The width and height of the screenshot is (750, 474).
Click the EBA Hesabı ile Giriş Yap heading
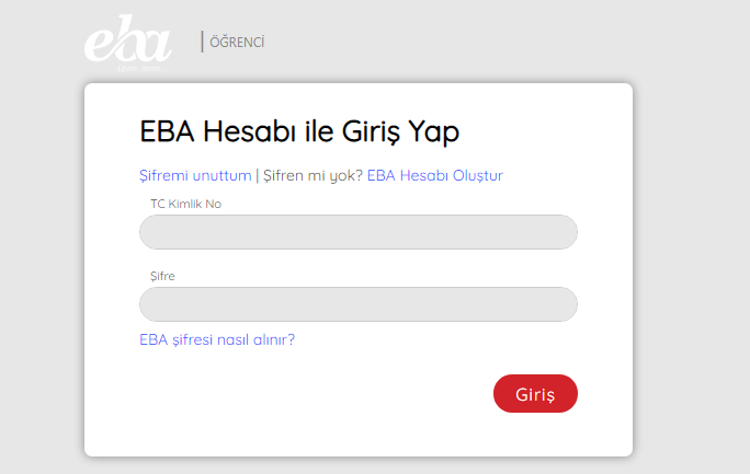299,131
